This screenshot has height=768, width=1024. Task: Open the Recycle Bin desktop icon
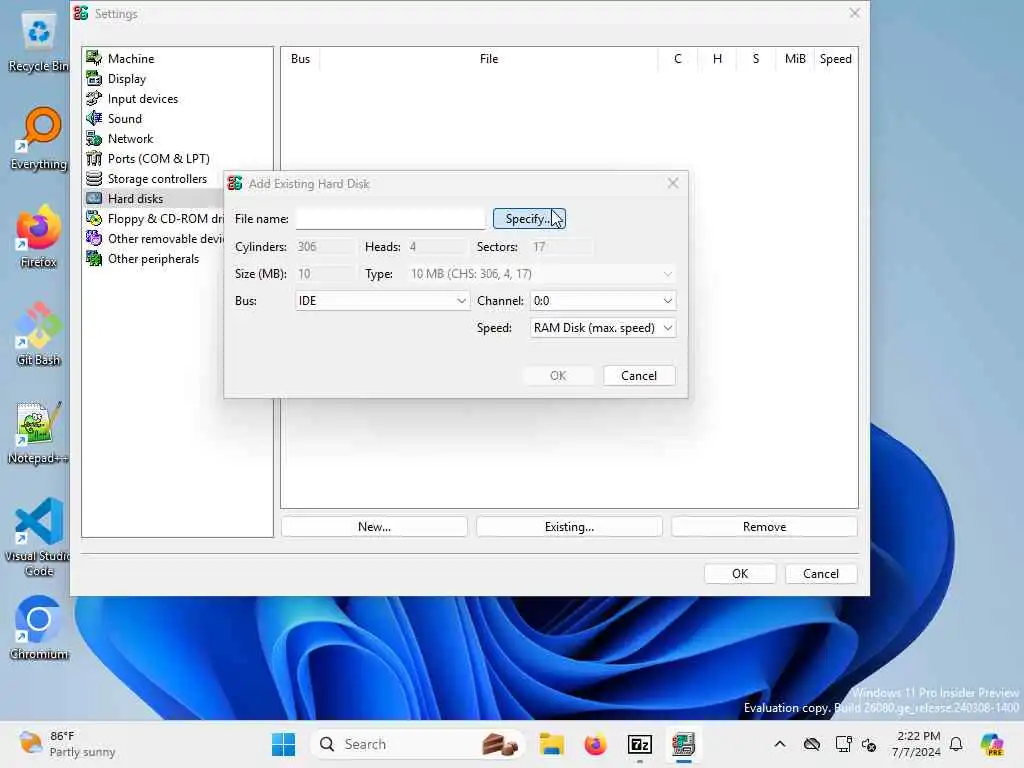click(x=38, y=42)
